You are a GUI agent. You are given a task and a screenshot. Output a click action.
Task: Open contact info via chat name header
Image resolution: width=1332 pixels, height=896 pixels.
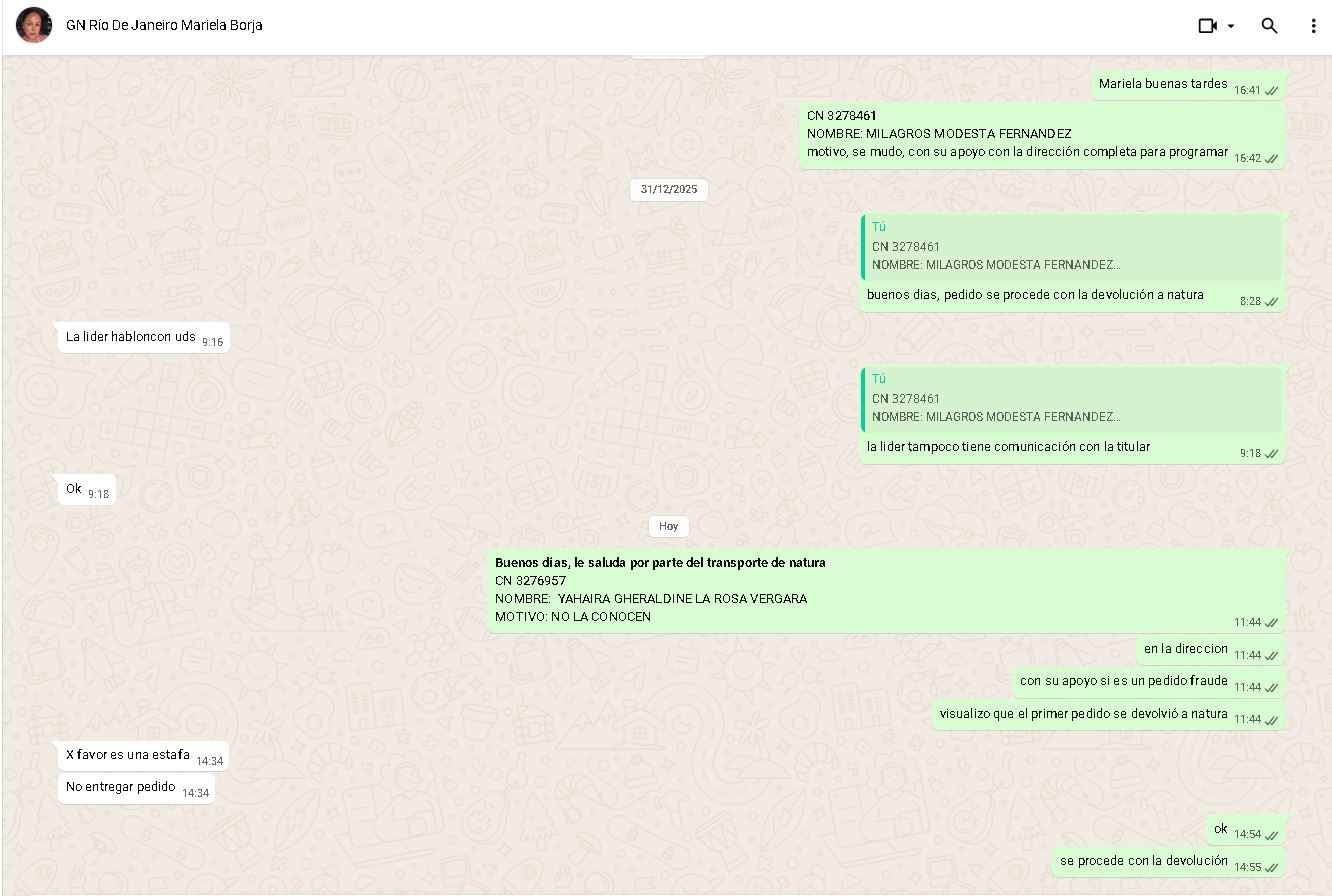coord(164,26)
